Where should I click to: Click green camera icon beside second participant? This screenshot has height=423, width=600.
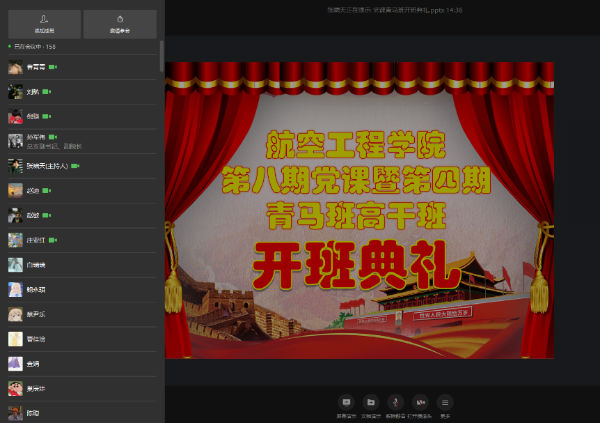coord(47,91)
